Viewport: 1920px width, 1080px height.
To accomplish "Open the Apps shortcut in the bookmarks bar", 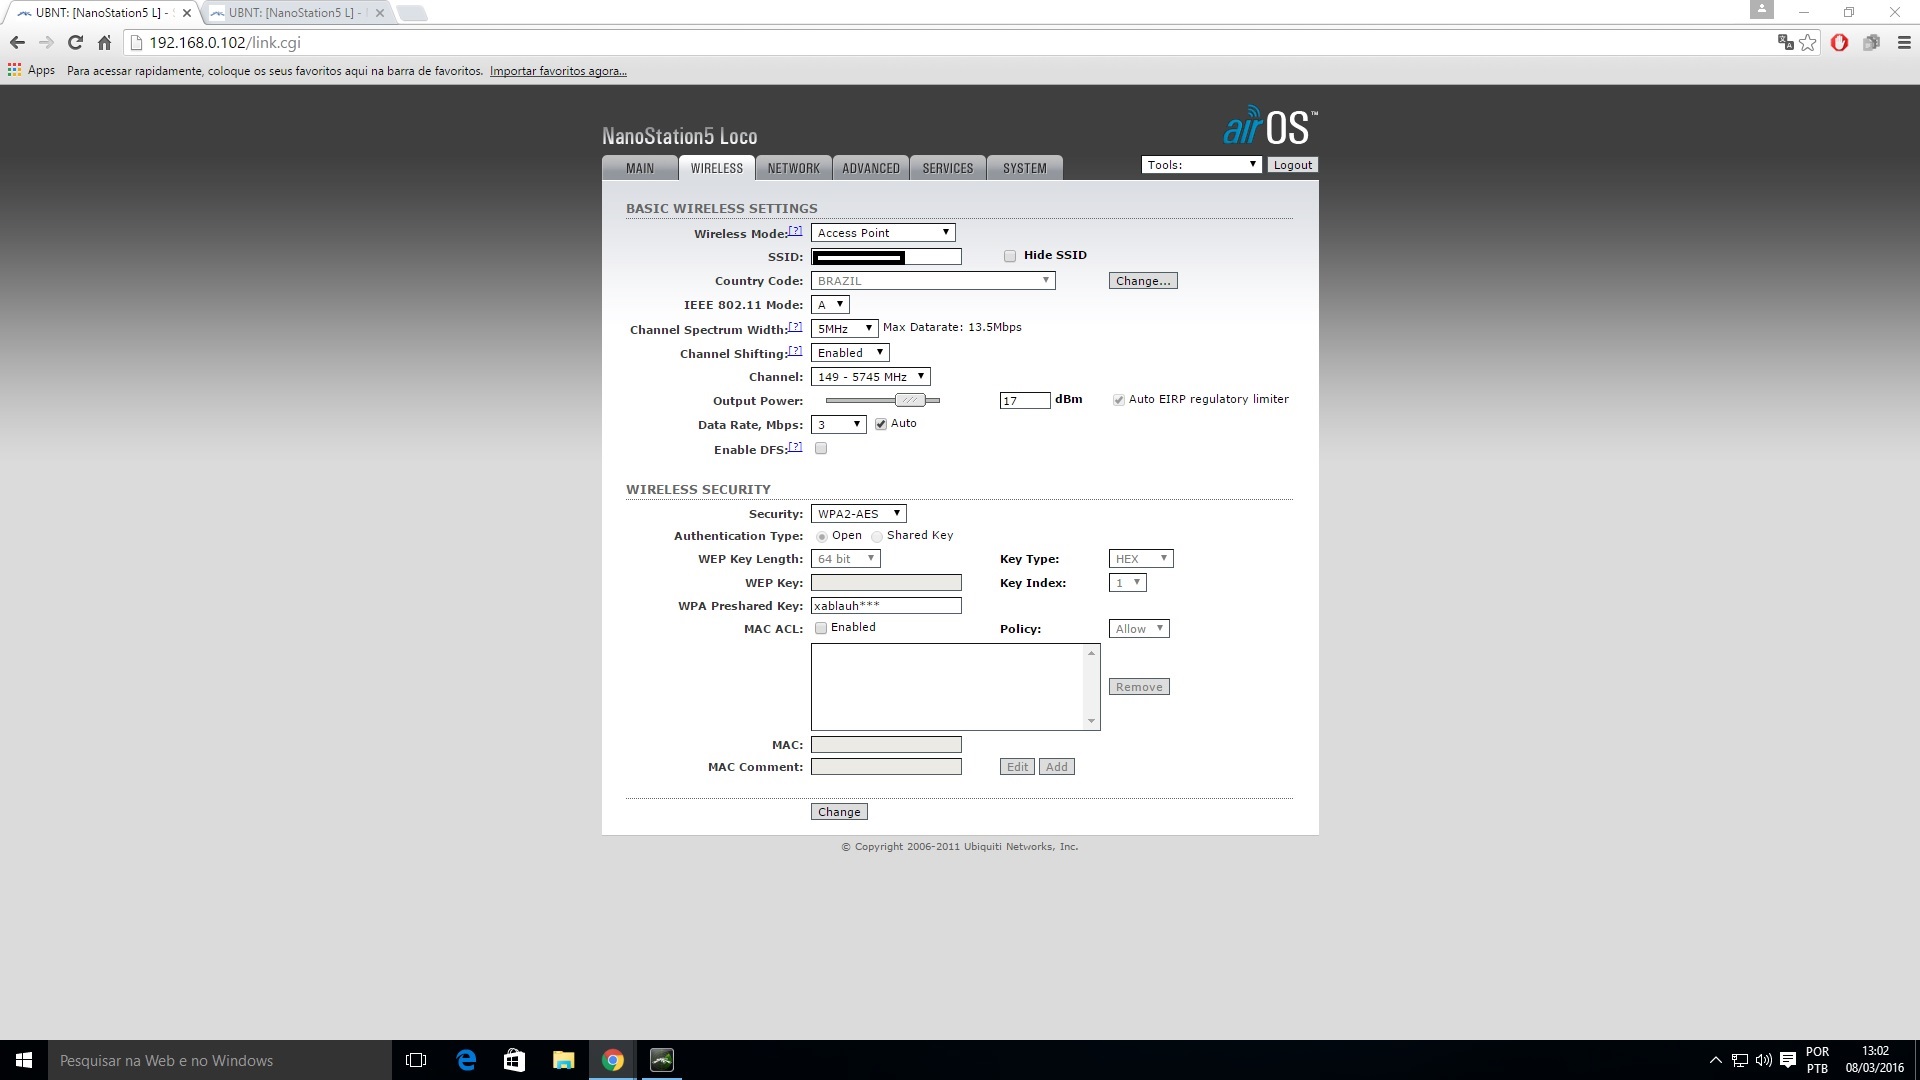I will [x=31, y=71].
